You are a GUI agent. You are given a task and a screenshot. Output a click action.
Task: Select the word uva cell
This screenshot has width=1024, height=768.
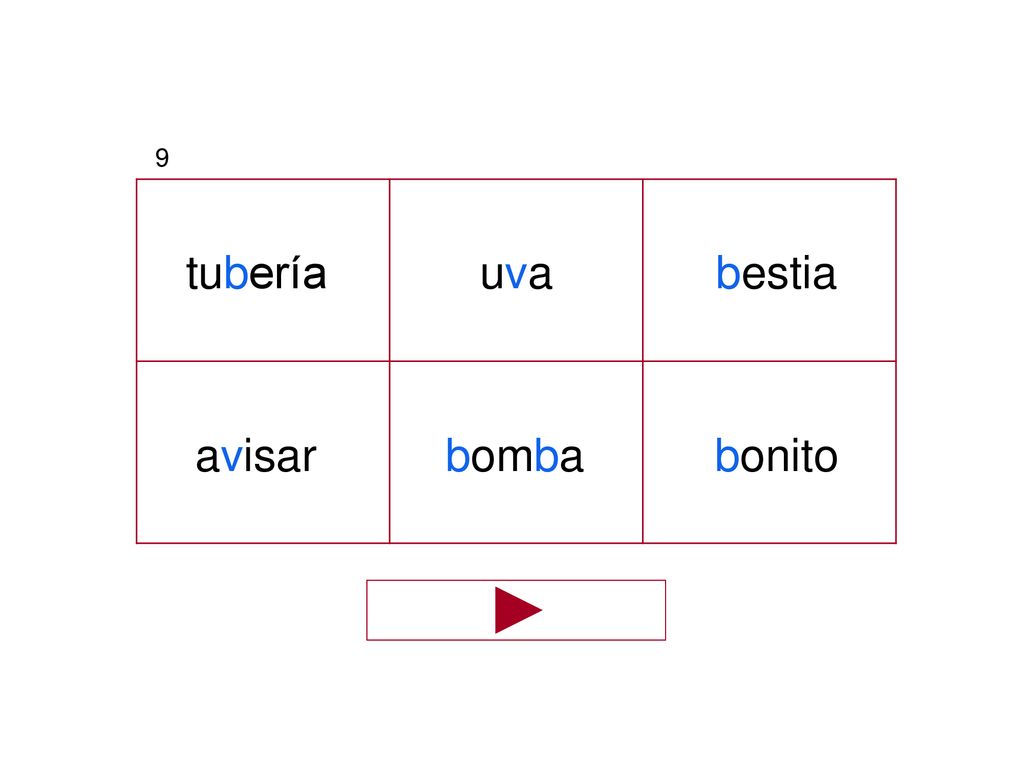click(x=516, y=270)
